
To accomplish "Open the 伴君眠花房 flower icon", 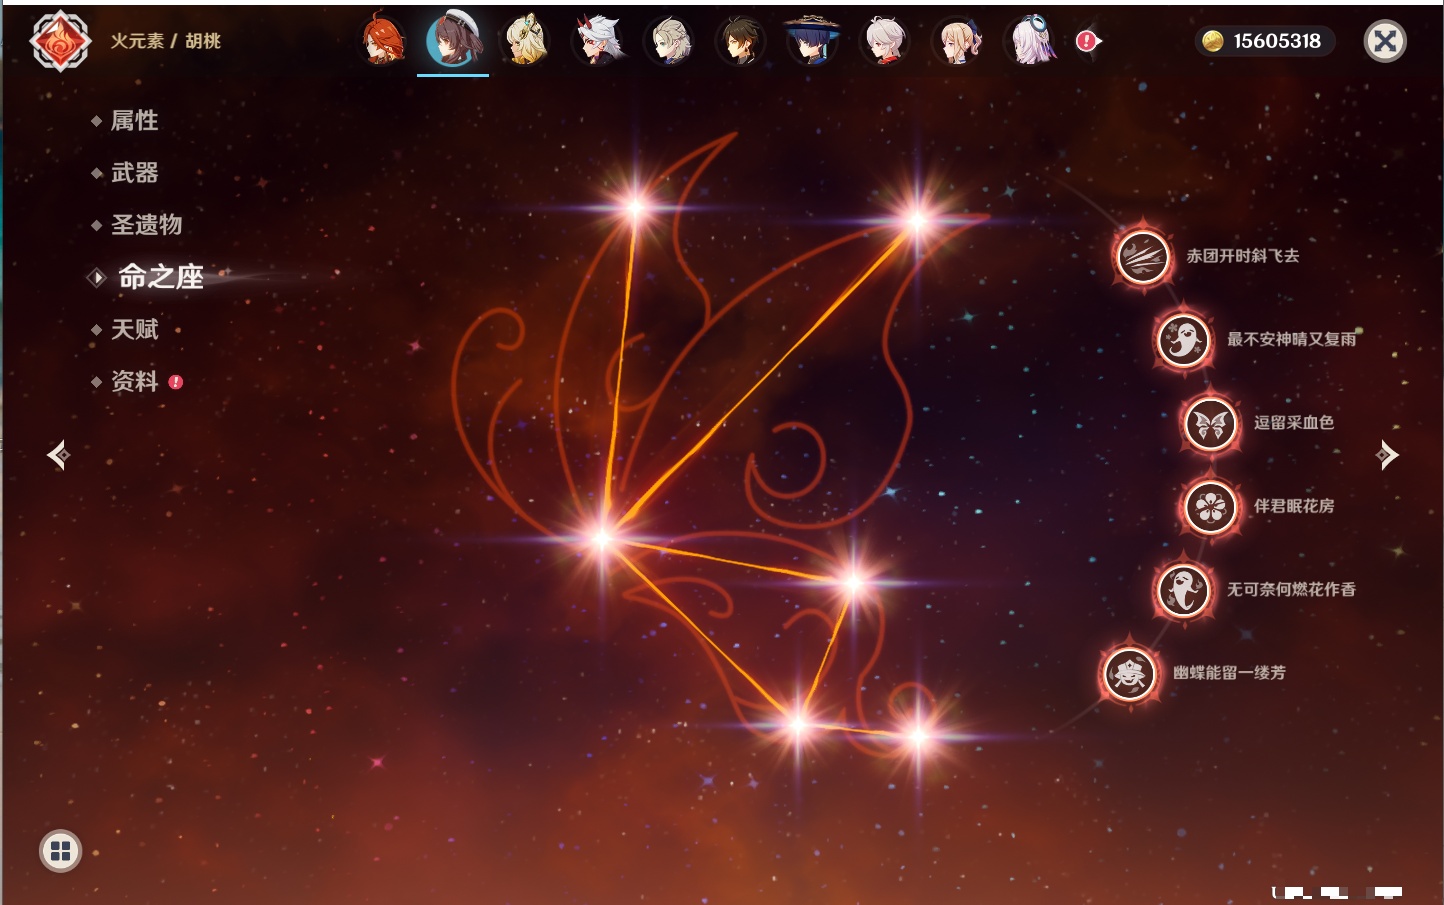I will 1210,506.
